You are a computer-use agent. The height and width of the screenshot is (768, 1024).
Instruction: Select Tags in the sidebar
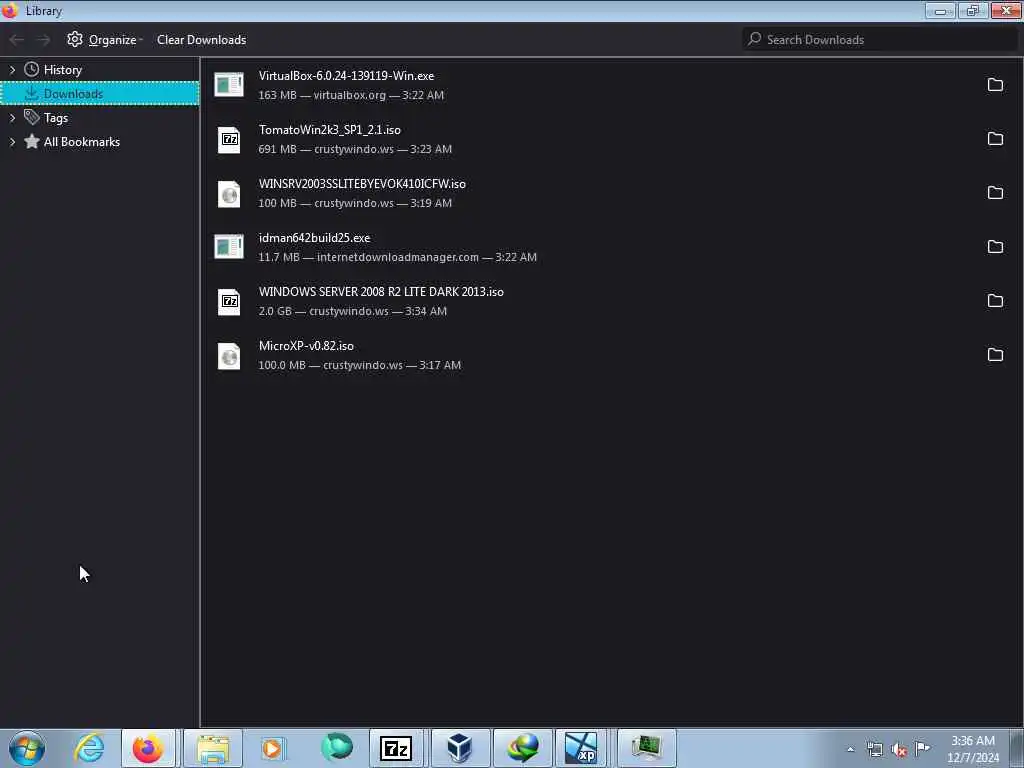click(100, 118)
